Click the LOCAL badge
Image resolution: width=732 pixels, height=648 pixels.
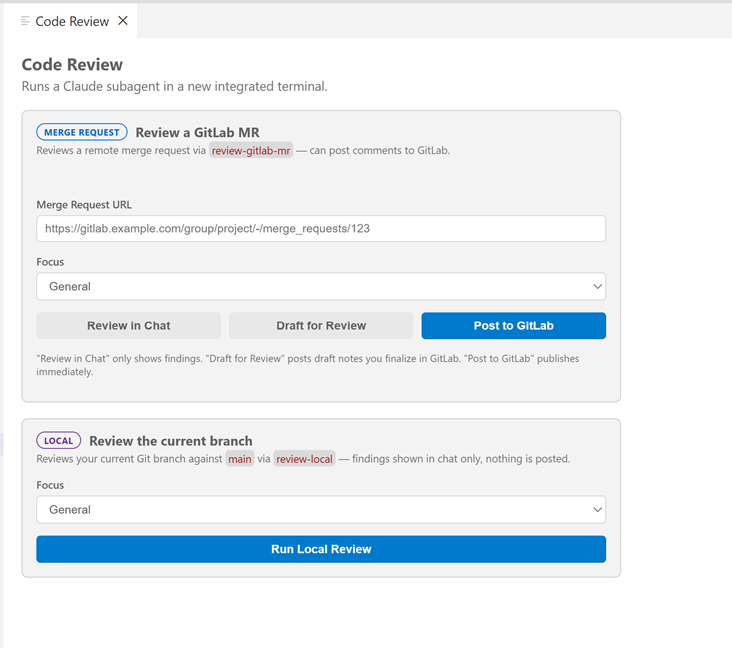pyautogui.click(x=59, y=440)
